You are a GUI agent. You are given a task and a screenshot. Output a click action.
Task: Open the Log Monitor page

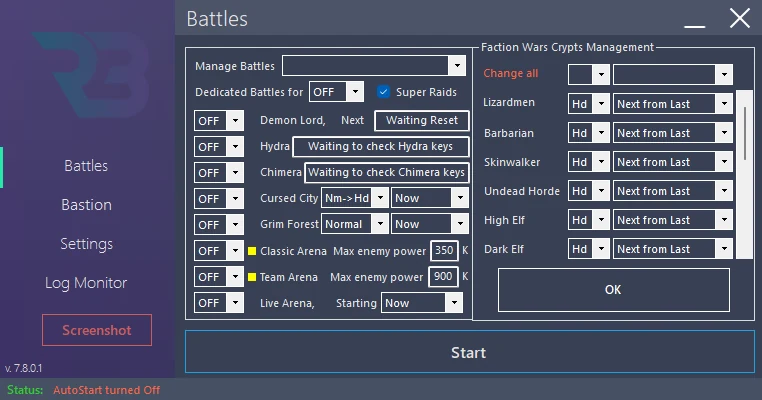86,283
